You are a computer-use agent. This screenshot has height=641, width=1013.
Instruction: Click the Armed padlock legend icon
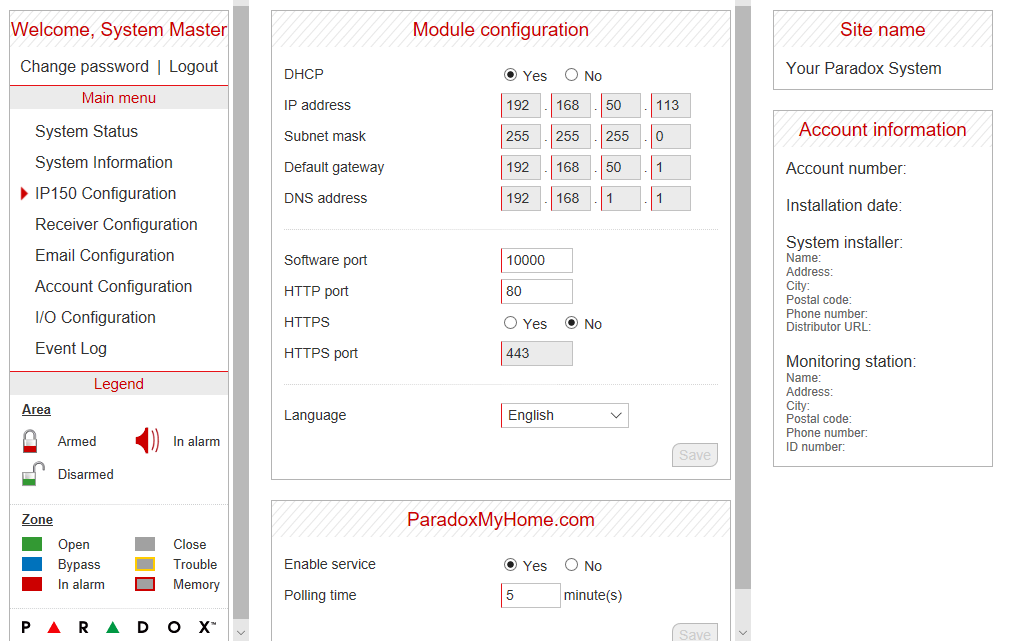(x=30, y=441)
